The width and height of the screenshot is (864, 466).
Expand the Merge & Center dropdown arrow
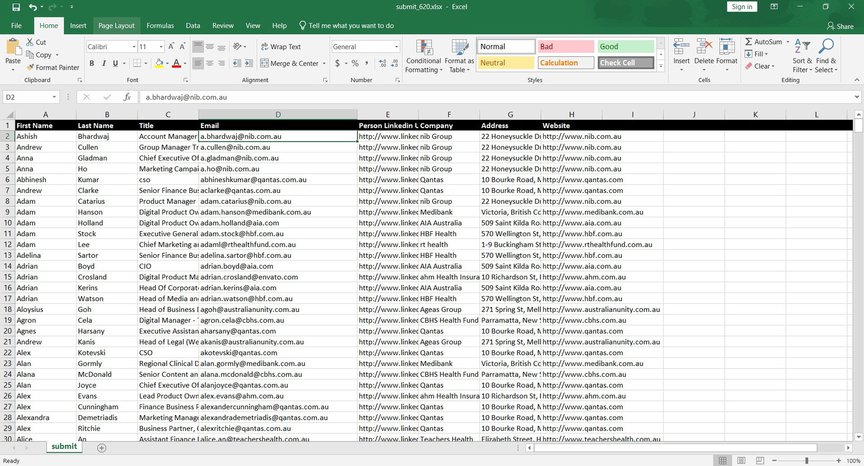click(323, 63)
